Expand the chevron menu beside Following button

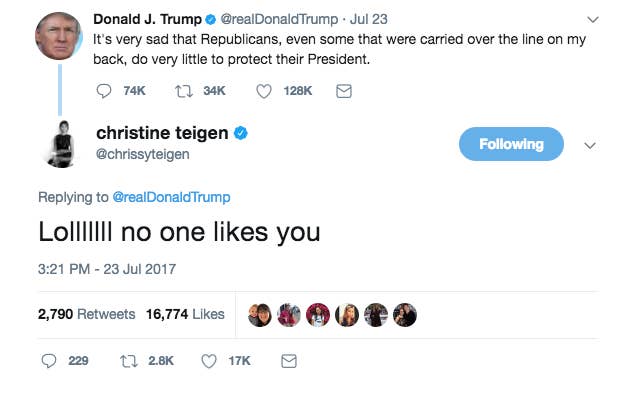[x=590, y=145]
